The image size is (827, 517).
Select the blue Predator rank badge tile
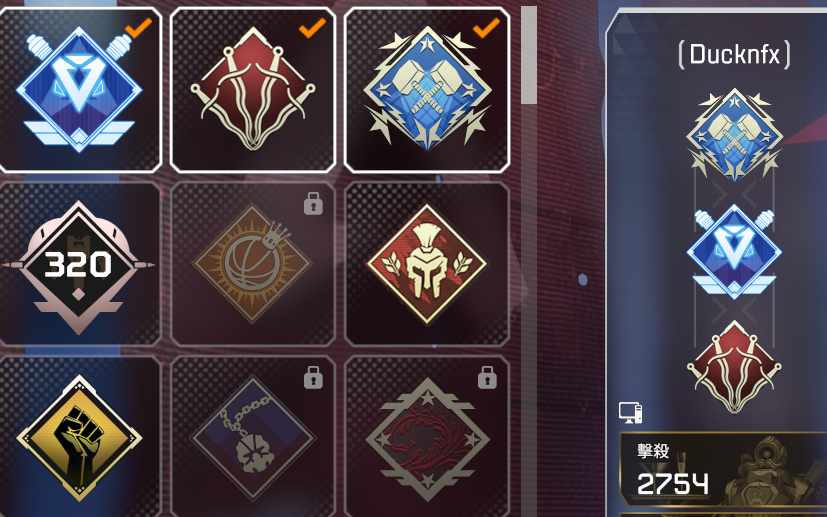tap(80, 90)
